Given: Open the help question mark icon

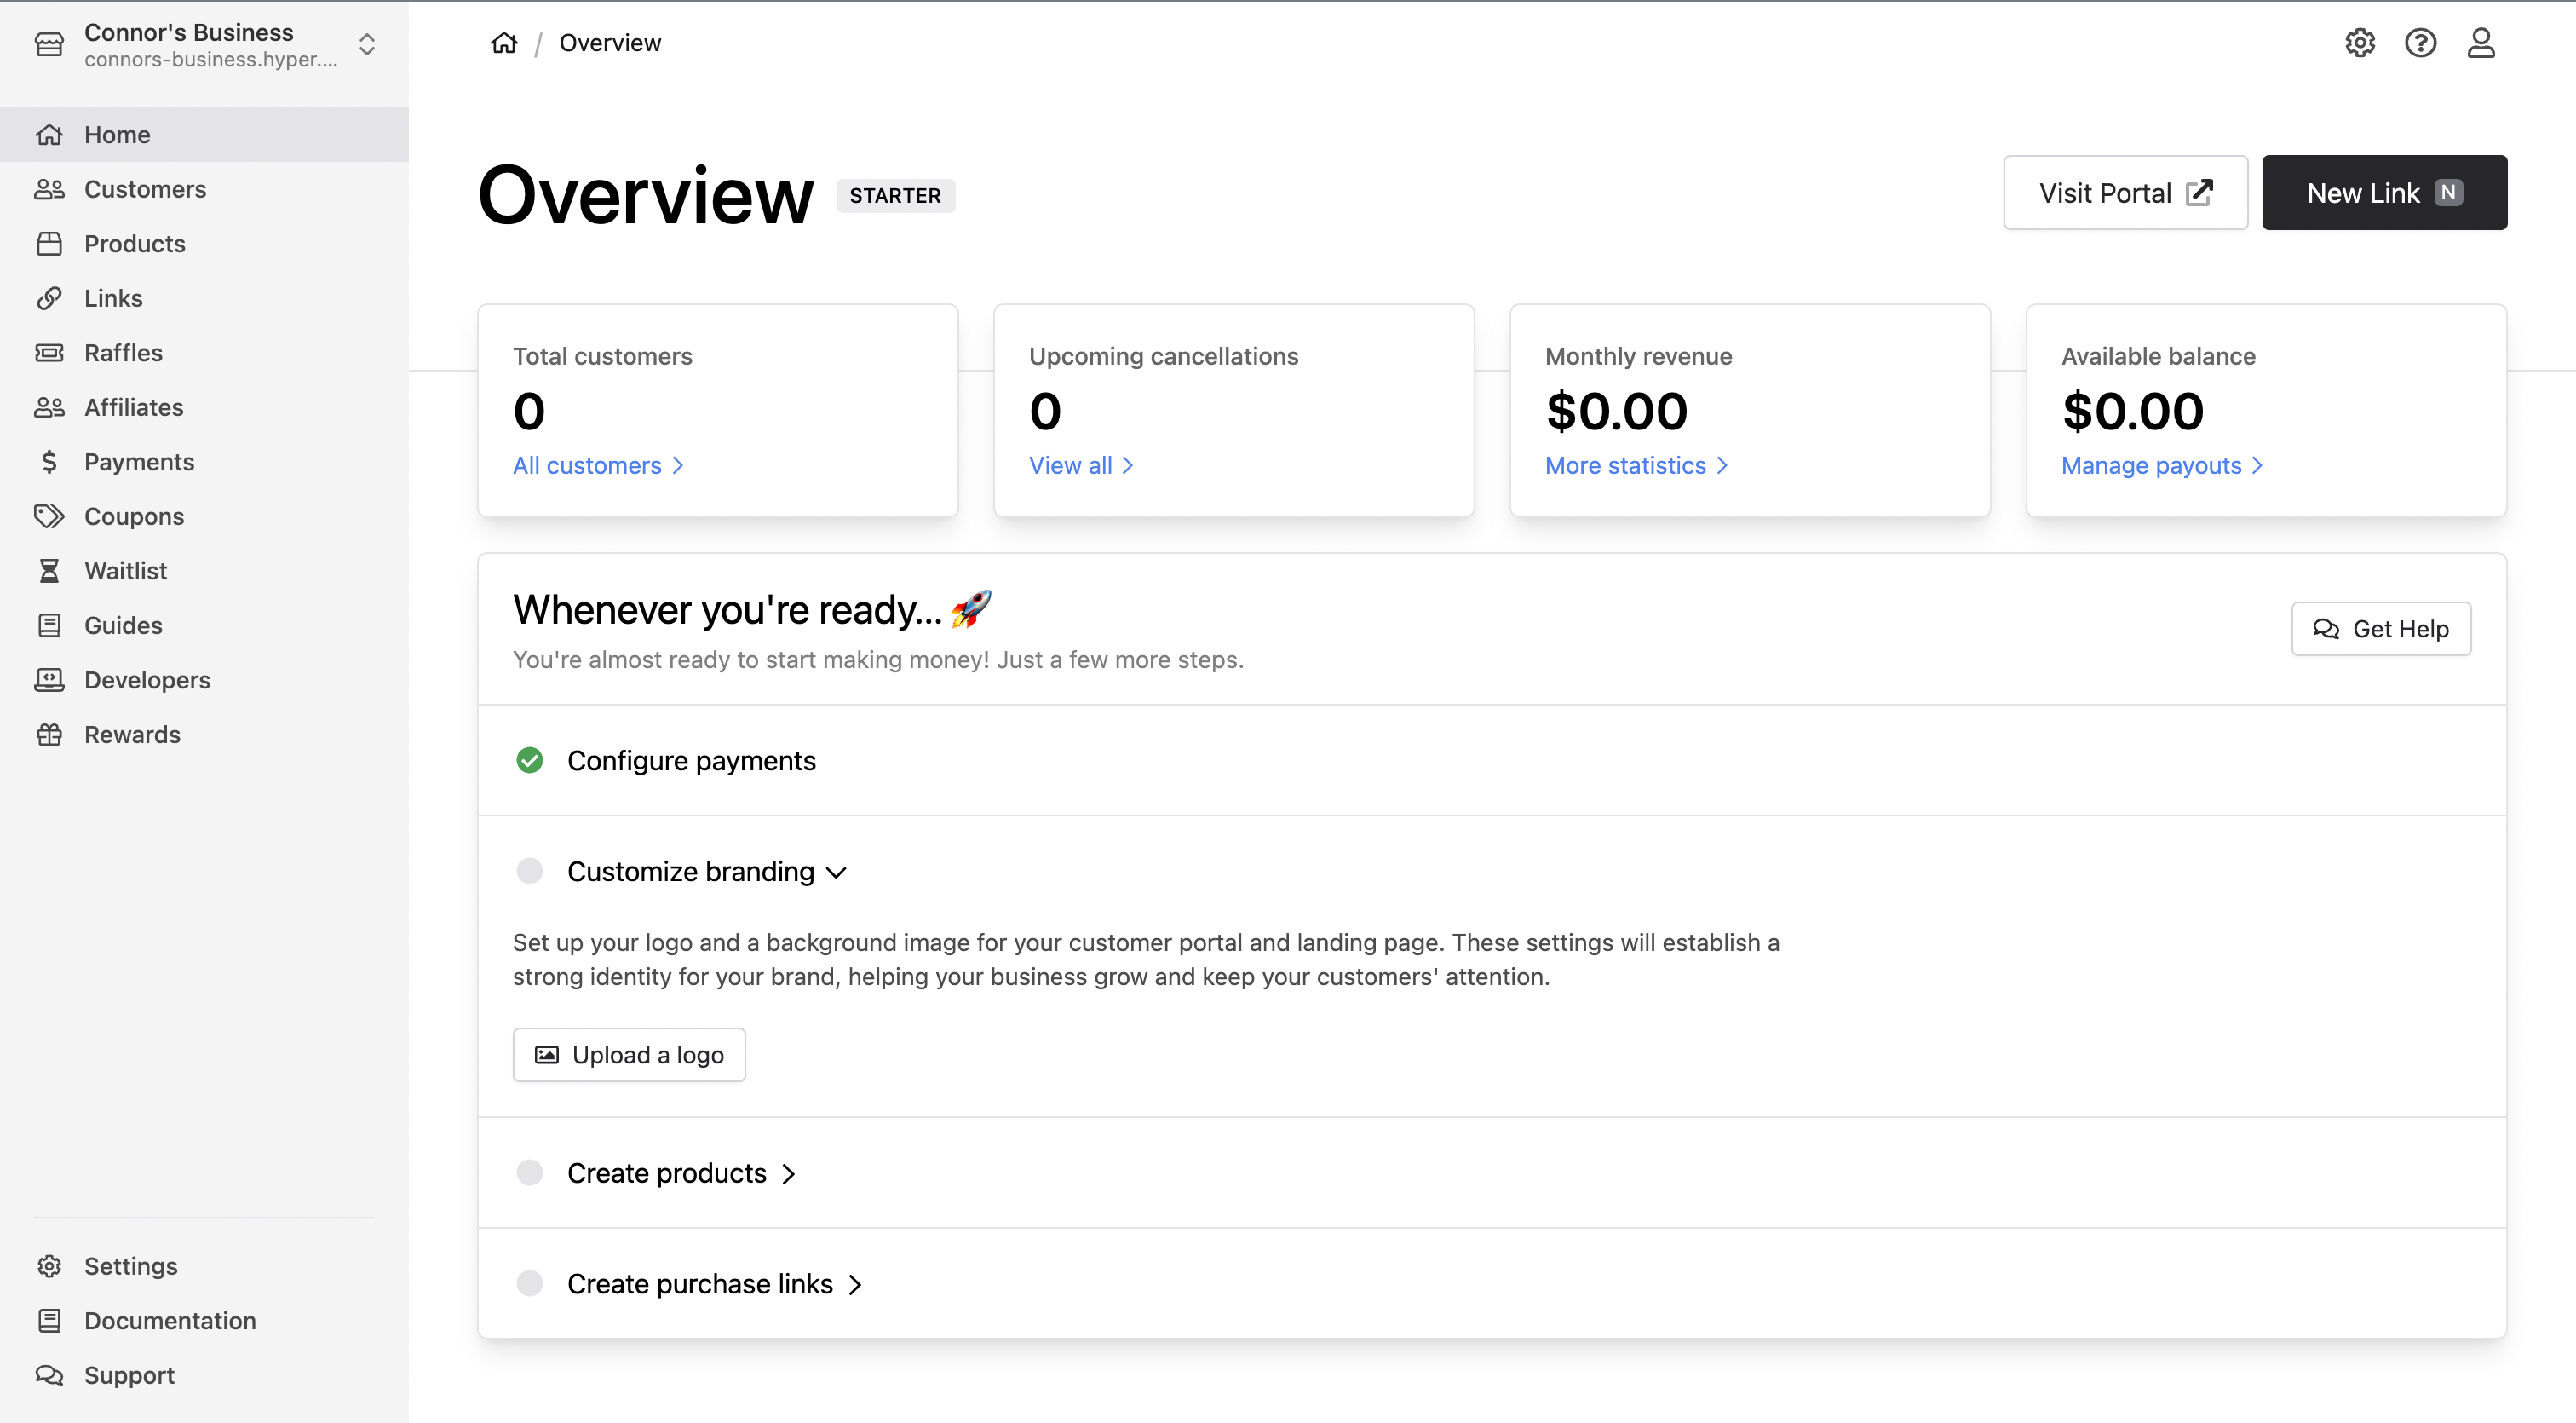Looking at the screenshot, I should [x=2420, y=43].
